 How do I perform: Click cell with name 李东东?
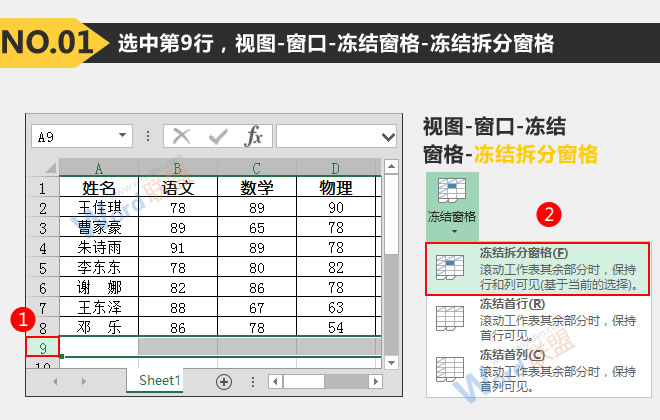pos(99,268)
